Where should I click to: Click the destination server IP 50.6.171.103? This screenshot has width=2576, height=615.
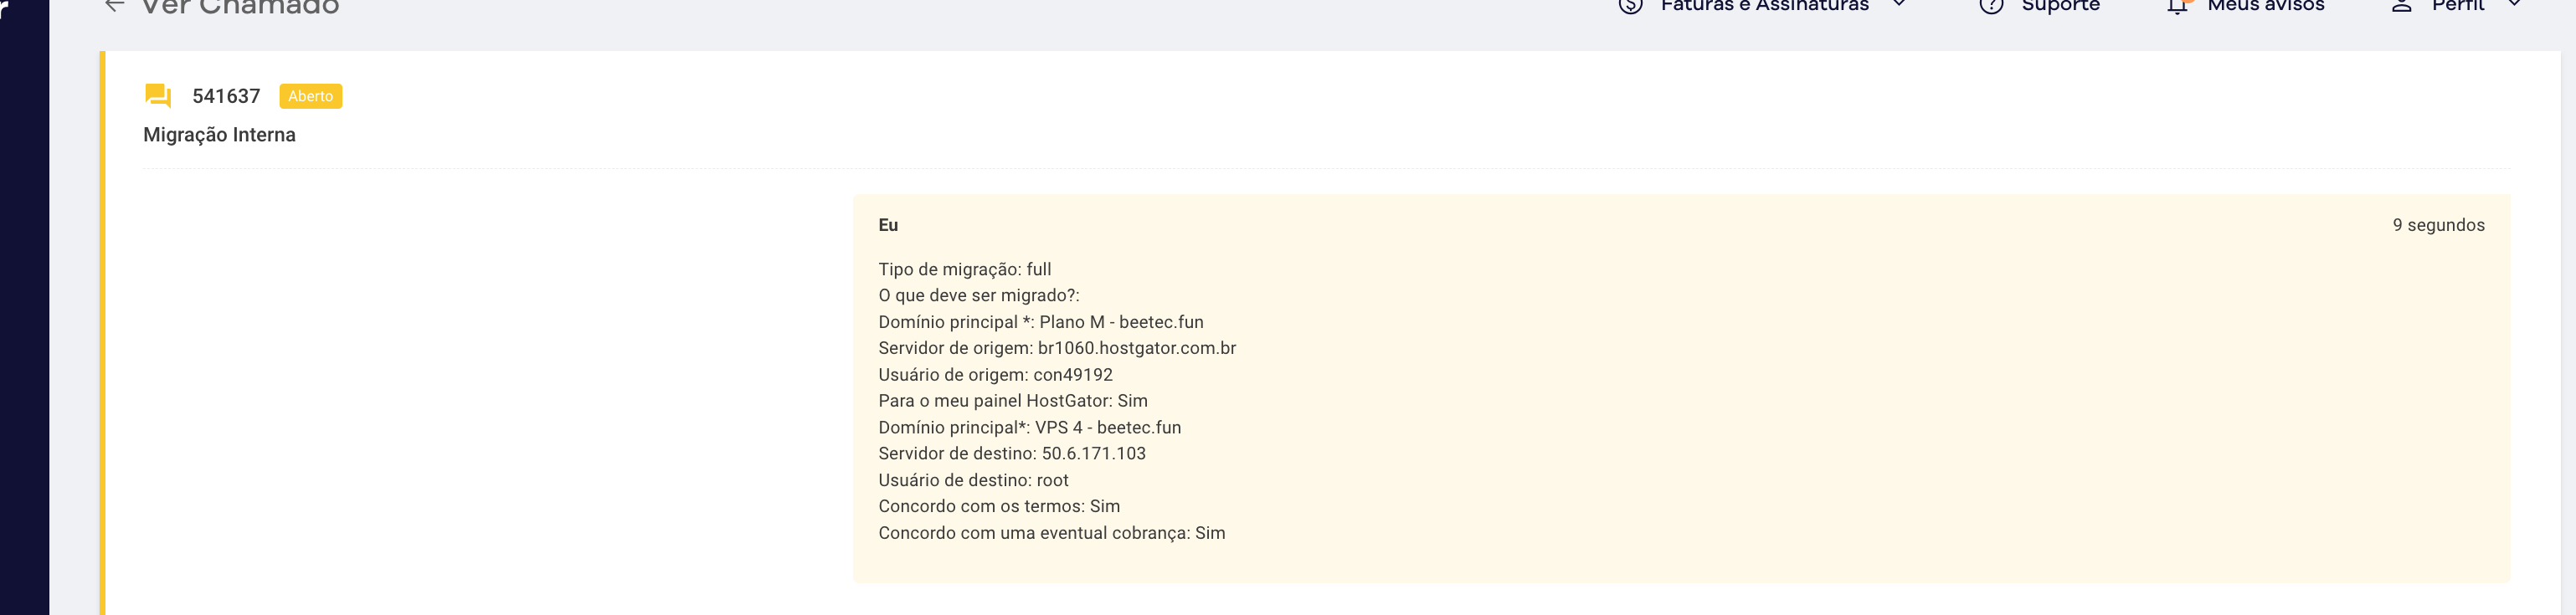click(x=1093, y=453)
